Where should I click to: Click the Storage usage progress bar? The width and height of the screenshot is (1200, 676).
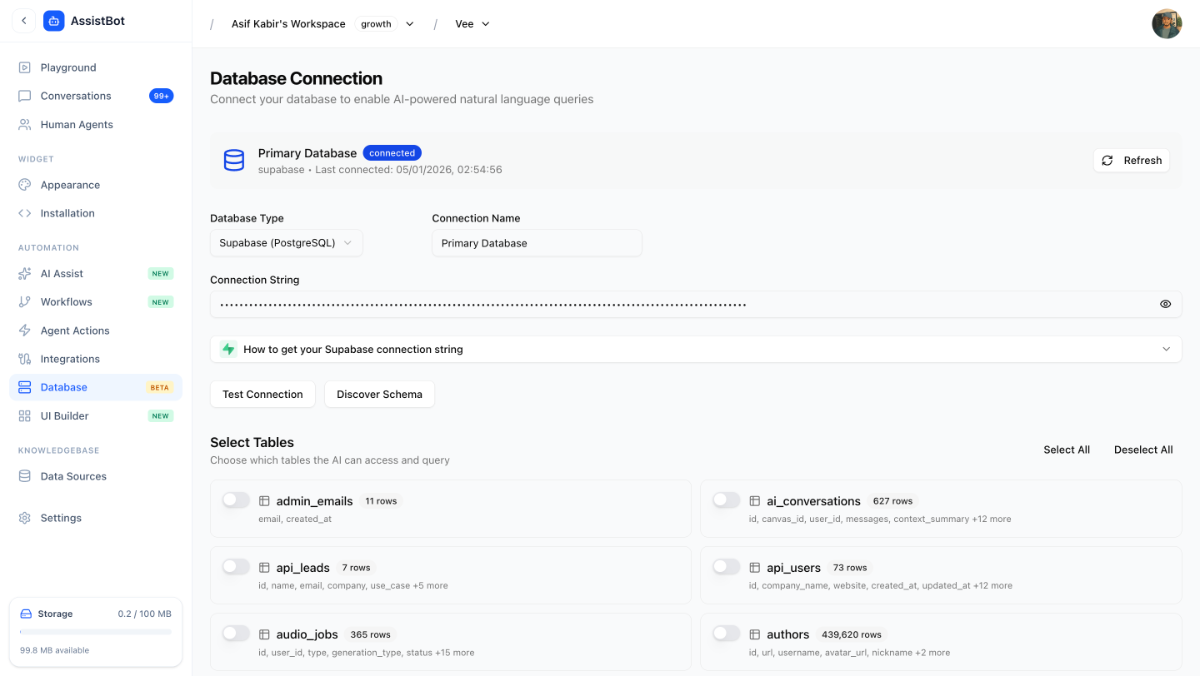95,632
